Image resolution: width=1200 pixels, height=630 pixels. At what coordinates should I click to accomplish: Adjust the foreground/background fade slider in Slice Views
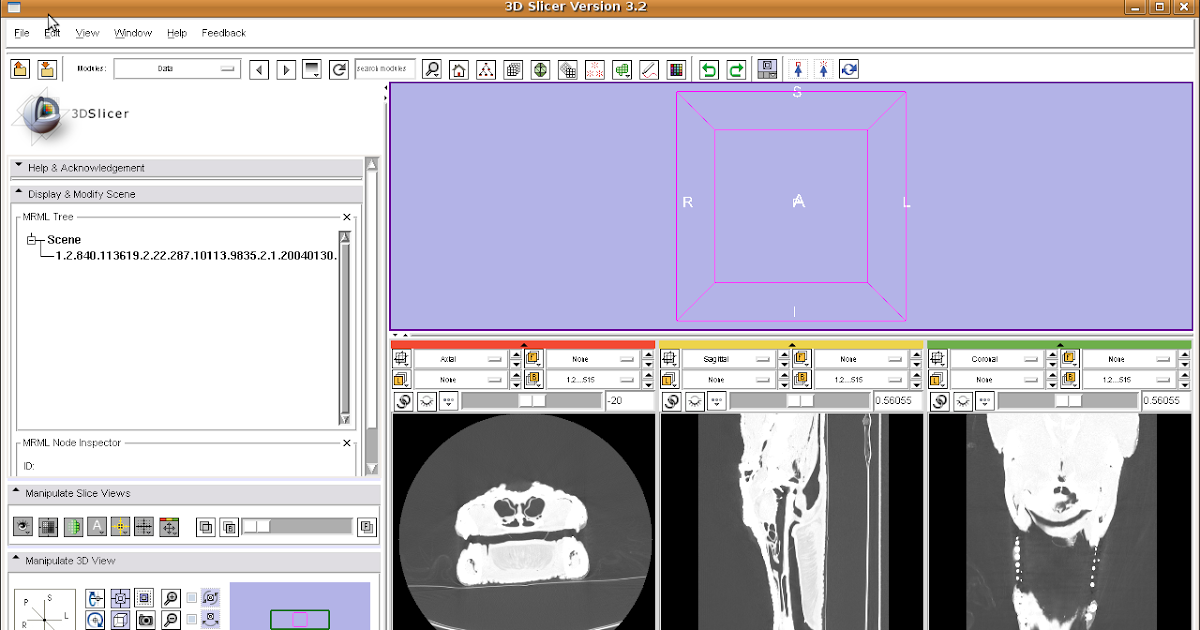click(297, 526)
